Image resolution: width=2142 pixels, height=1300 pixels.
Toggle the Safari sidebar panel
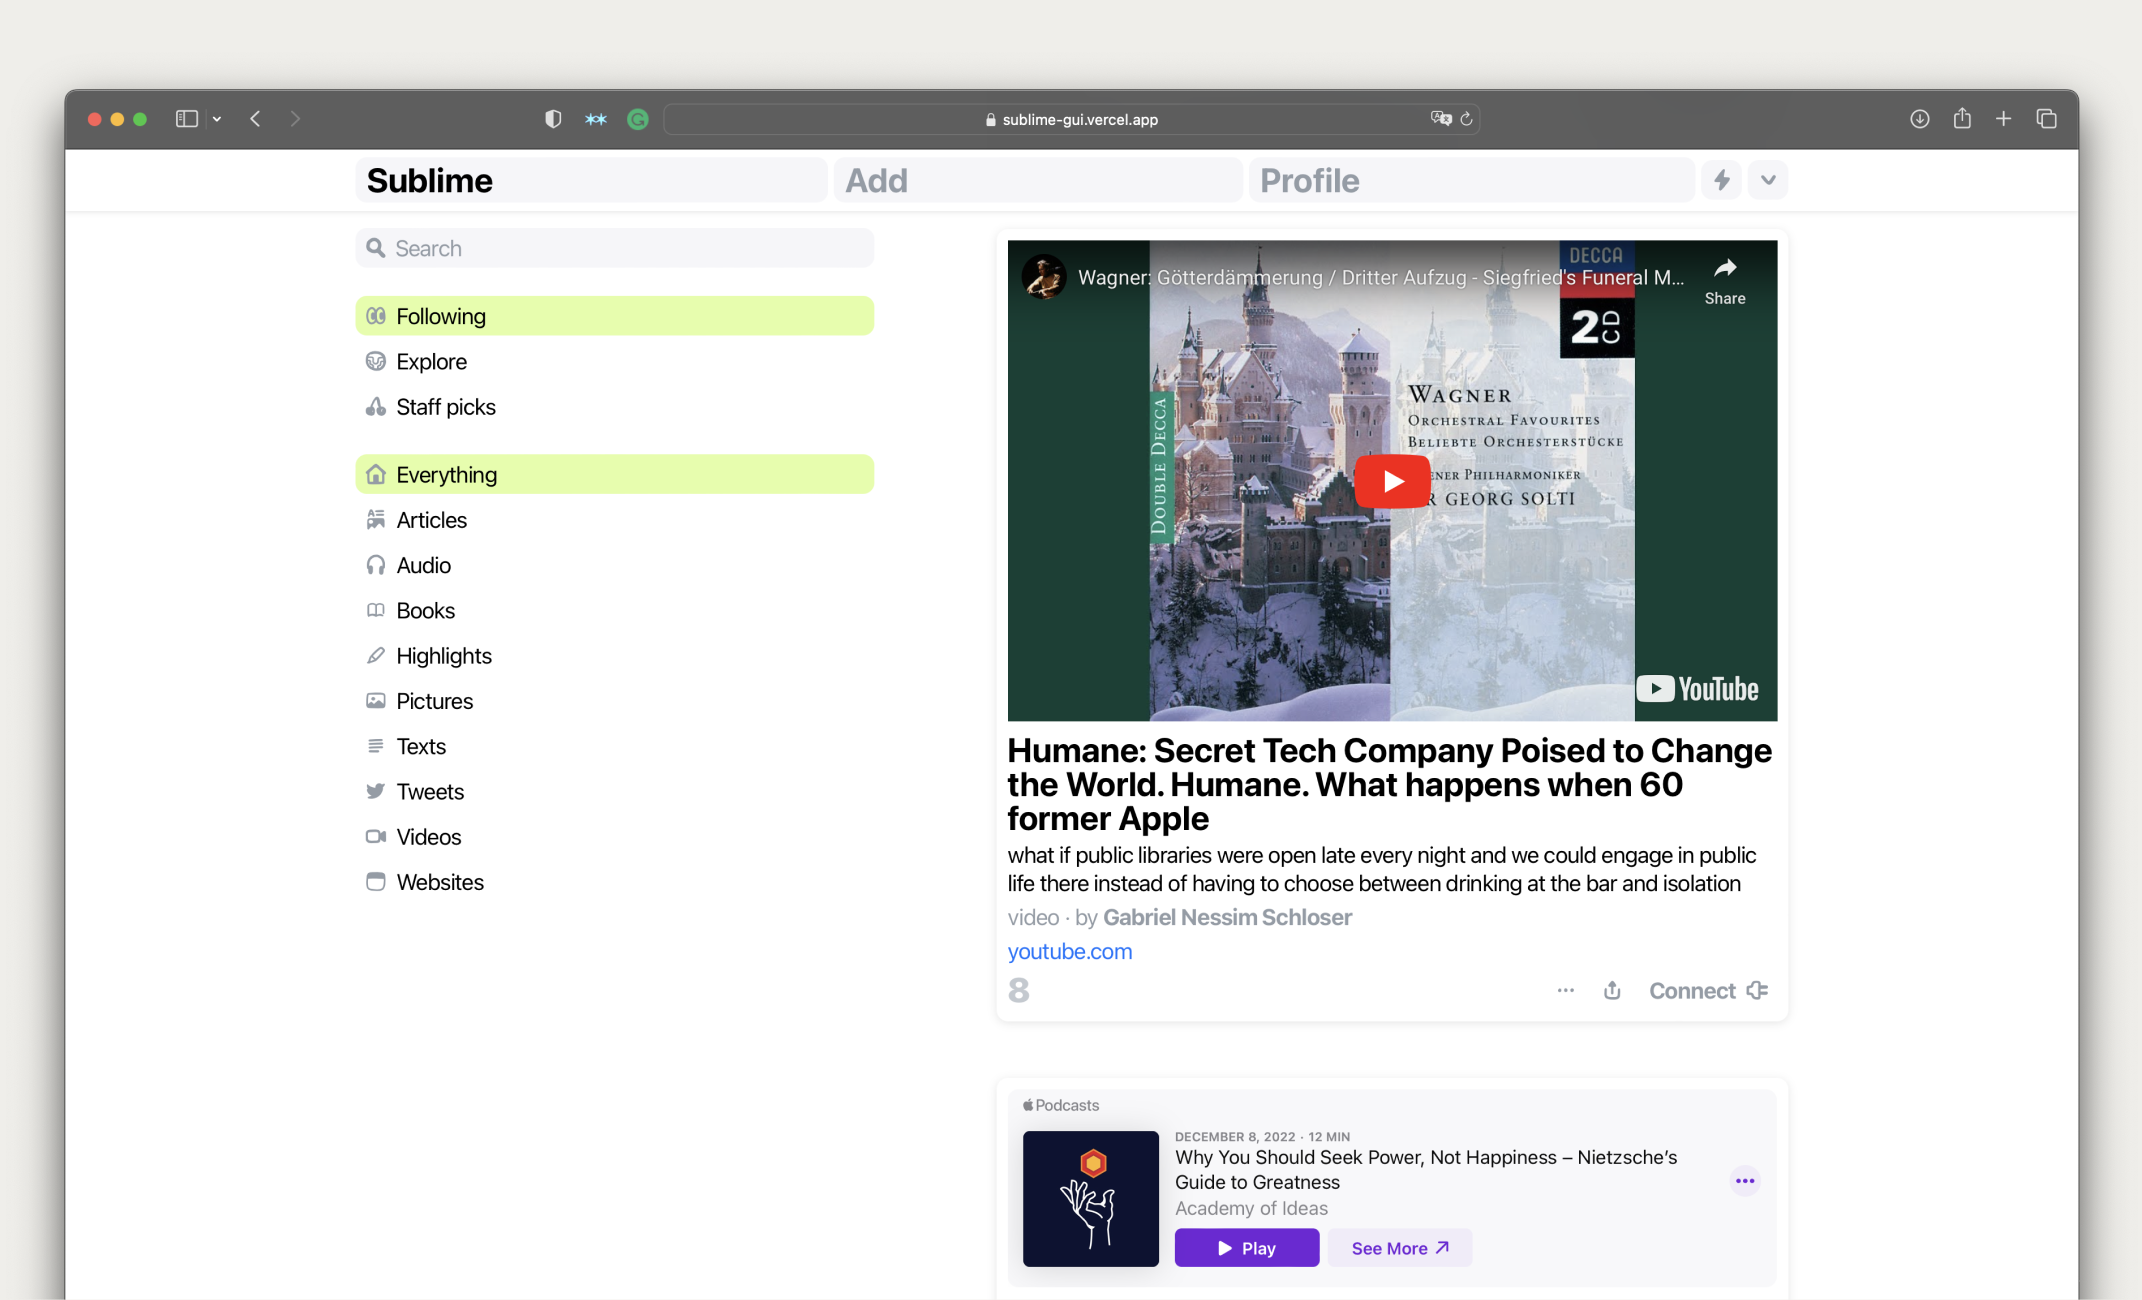point(187,119)
